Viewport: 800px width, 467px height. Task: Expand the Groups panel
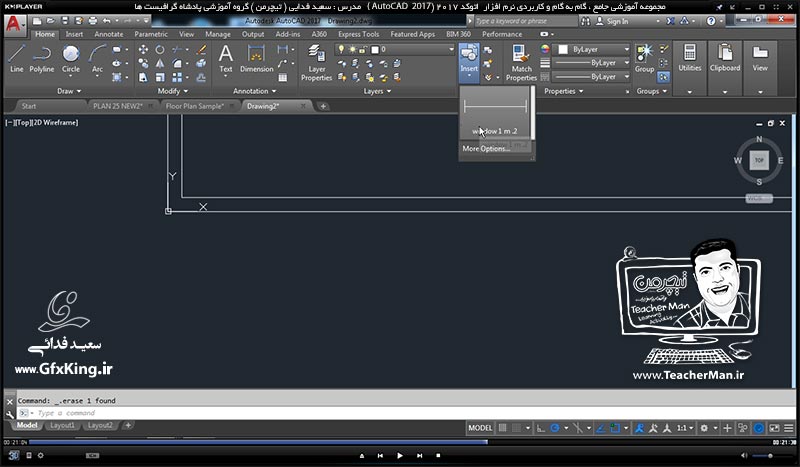point(652,91)
